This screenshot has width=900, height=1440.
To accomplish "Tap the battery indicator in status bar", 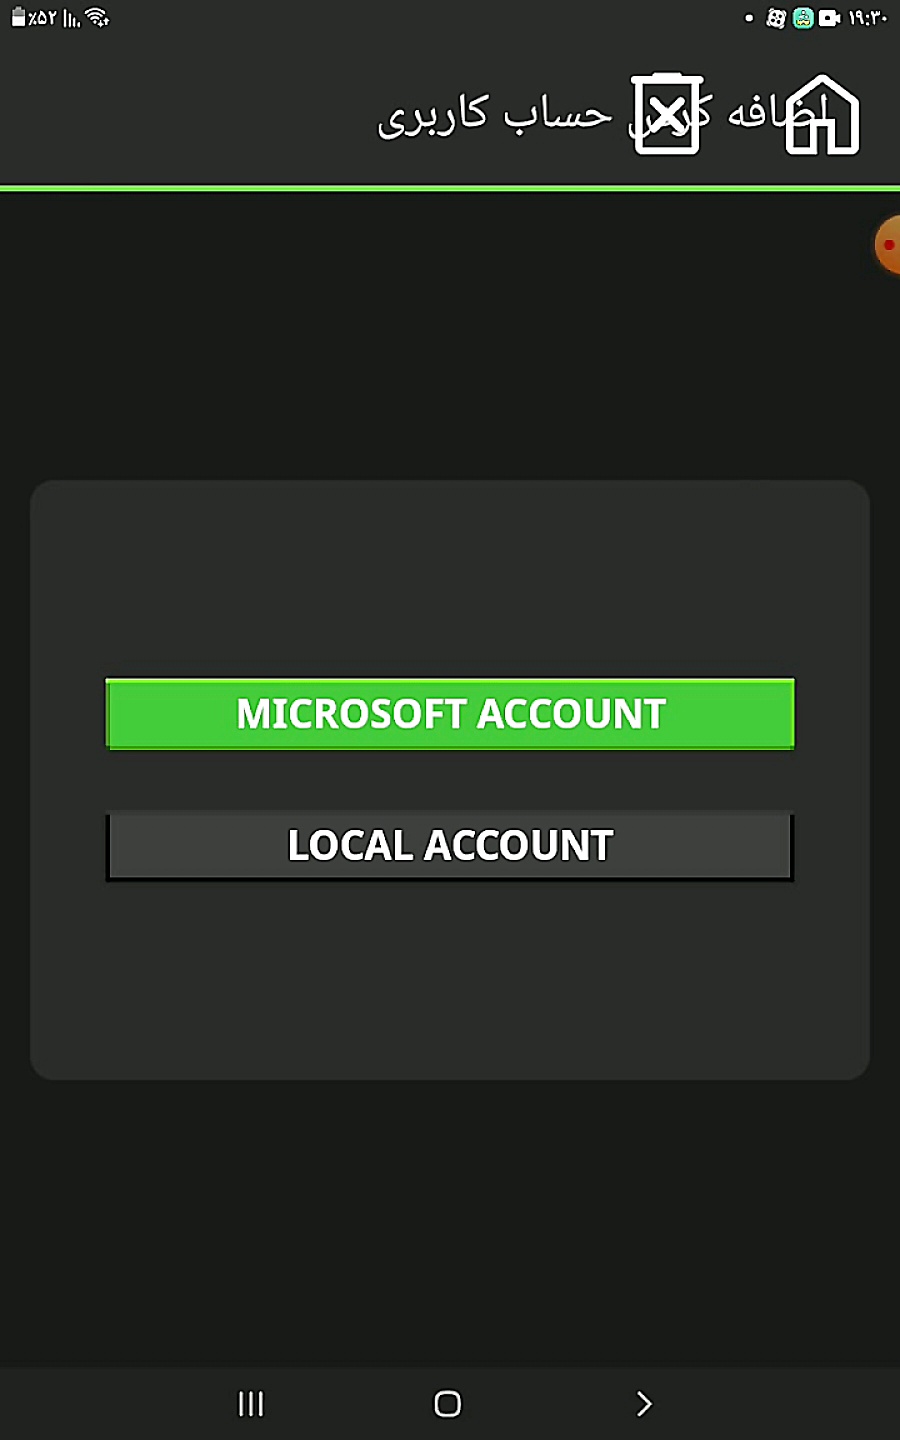I will point(18,18).
